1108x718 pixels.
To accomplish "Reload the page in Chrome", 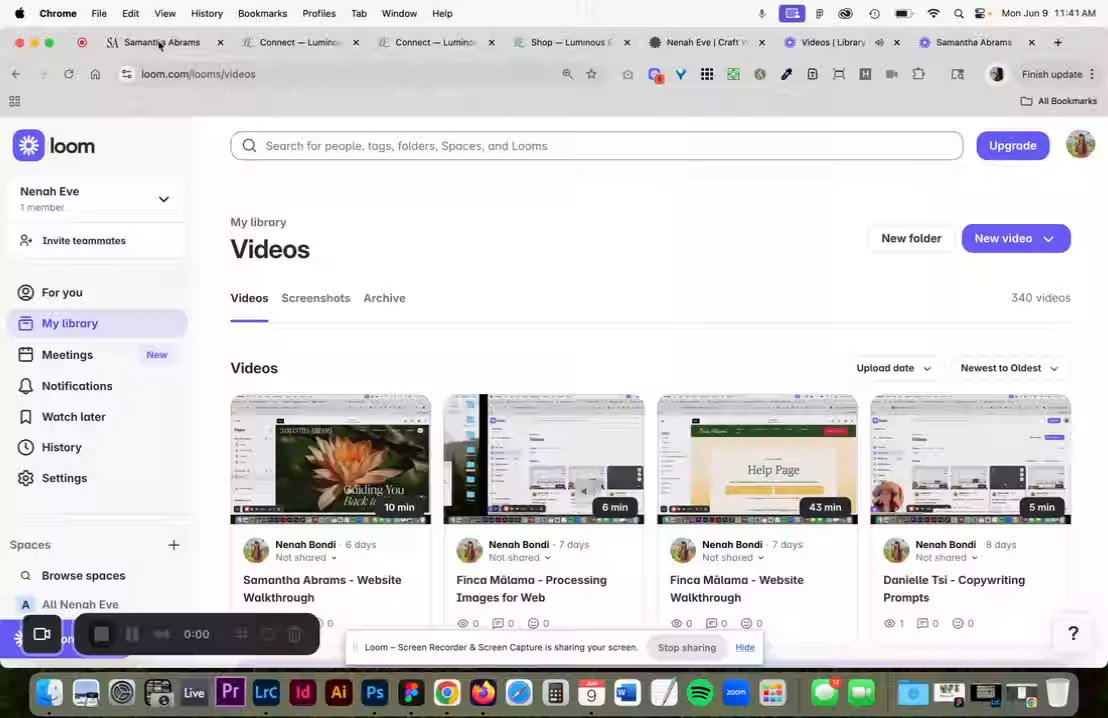I will tap(69, 74).
